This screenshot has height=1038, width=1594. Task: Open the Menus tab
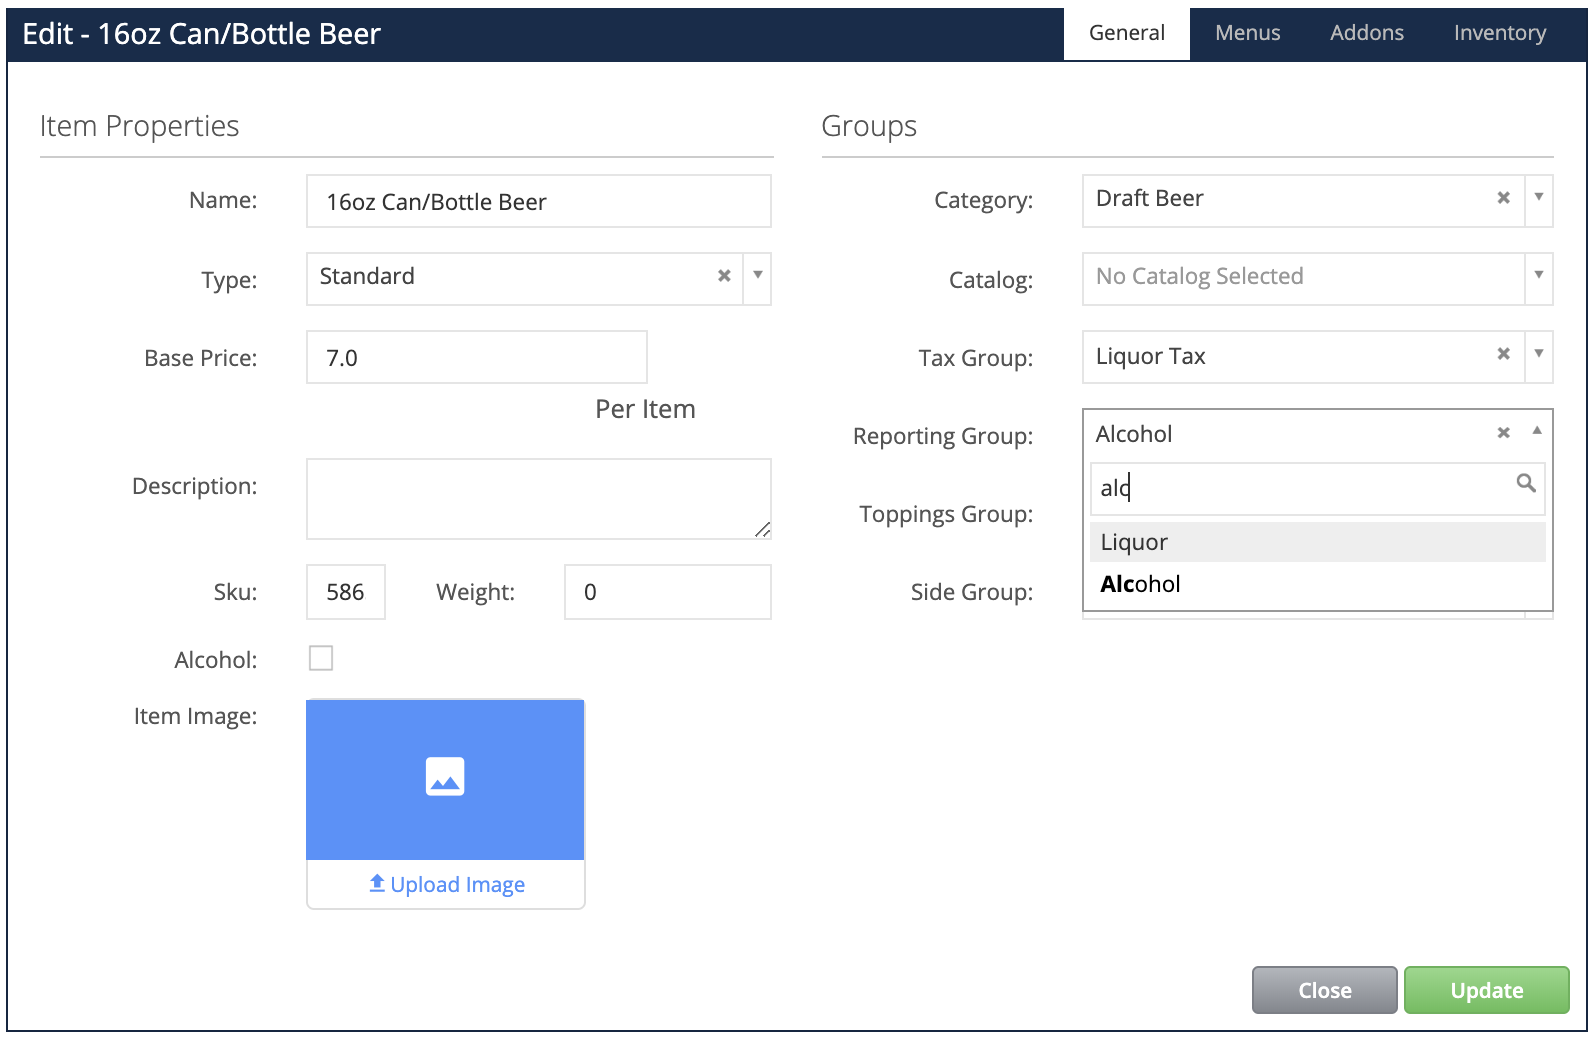(1247, 33)
